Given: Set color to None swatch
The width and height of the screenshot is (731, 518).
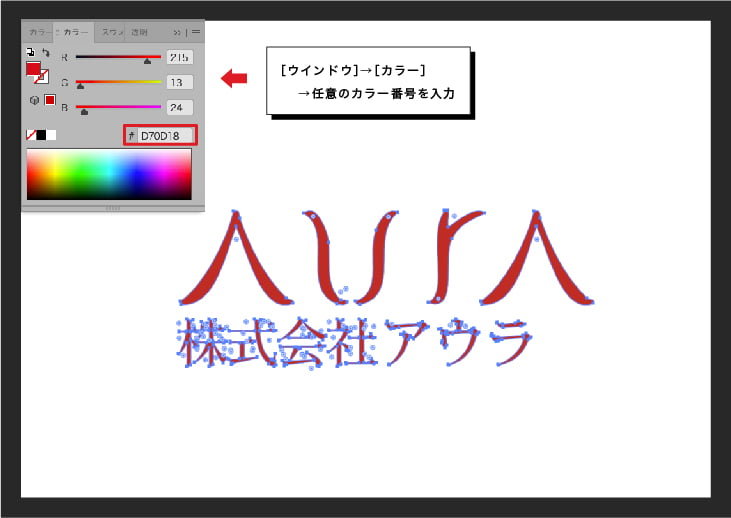Looking at the screenshot, I should pos(30,135).
